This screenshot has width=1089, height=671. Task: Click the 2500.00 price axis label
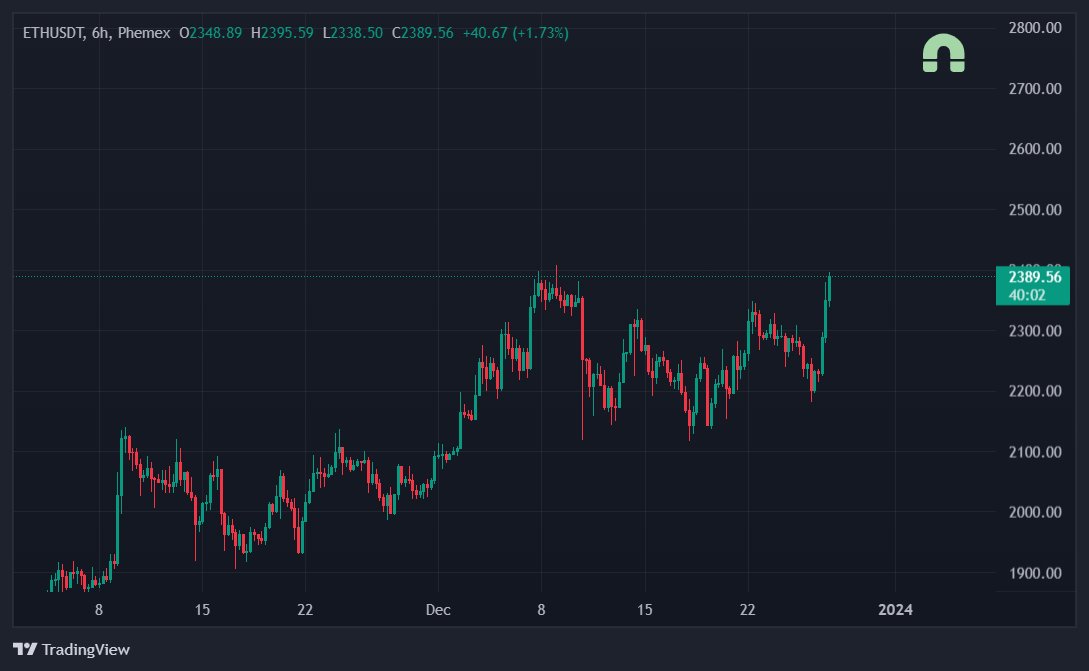pos(1035,210)
